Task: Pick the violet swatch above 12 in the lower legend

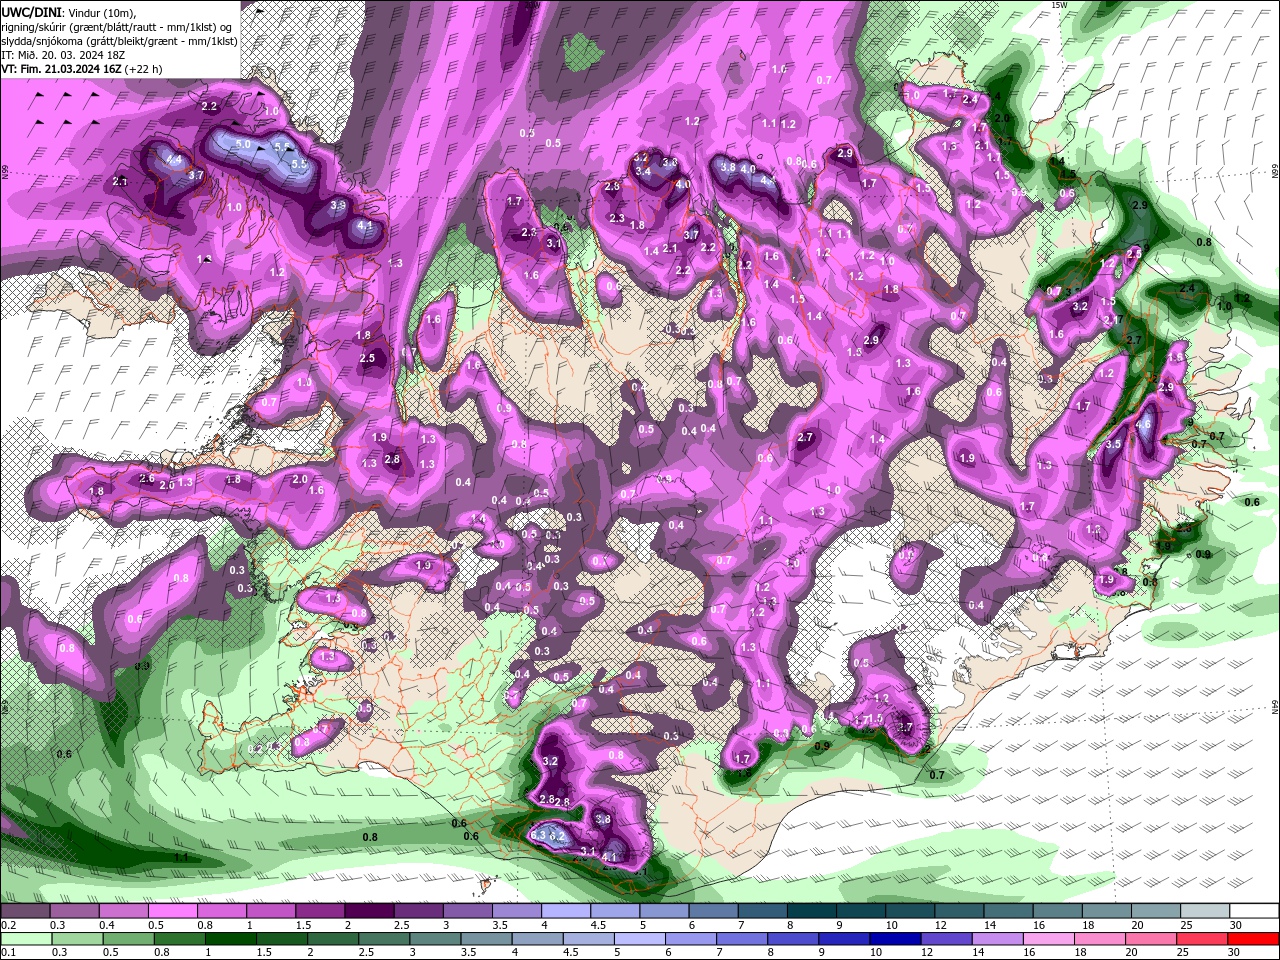Action: coord(947,939)
